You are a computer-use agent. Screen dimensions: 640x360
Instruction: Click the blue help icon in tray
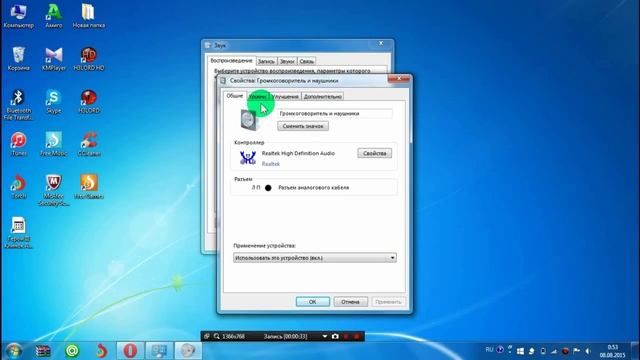tap(500, 350)
